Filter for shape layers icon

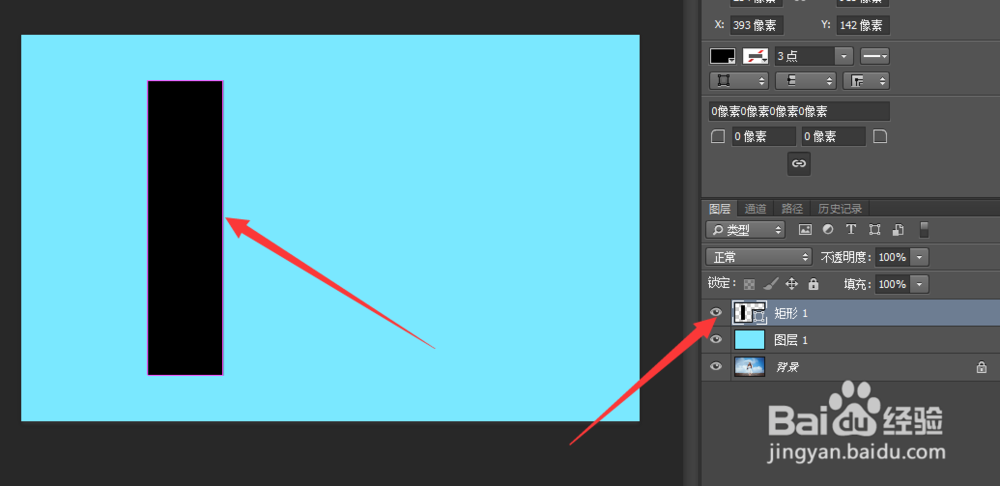[x=874, y=230]
